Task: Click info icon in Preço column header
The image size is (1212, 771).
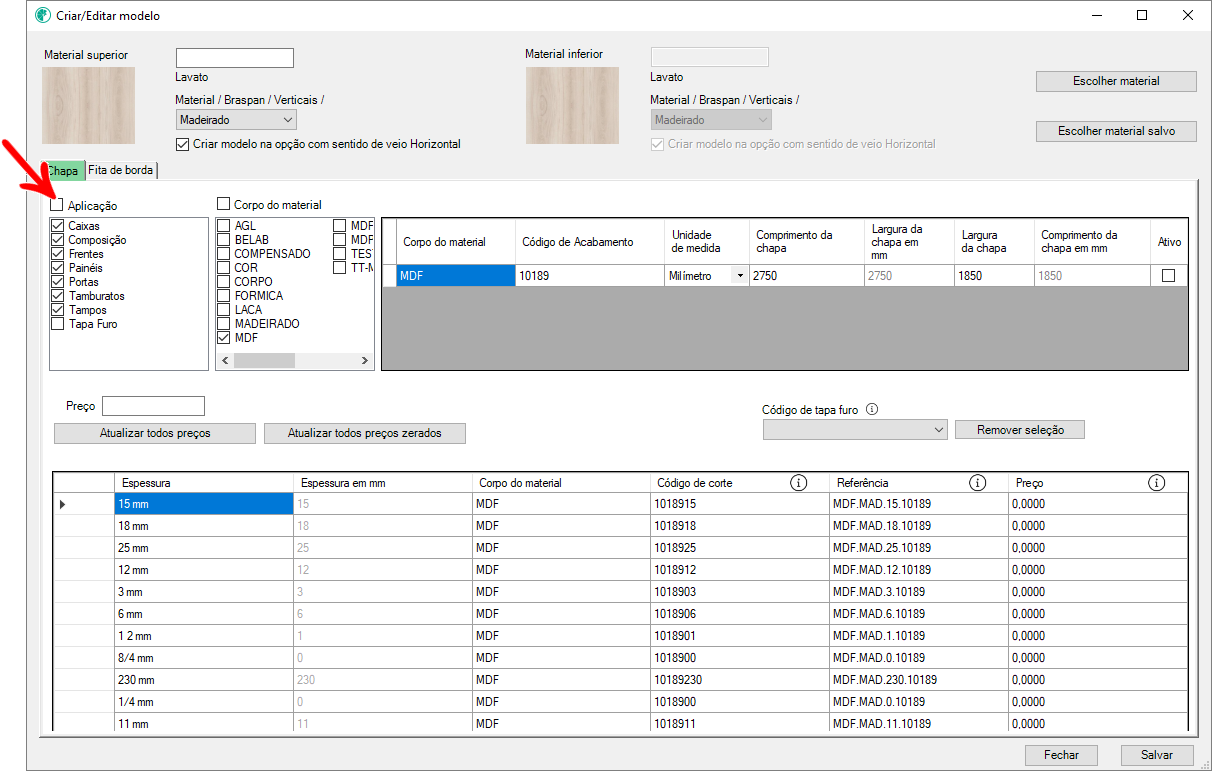Action: click(x=1156, y=483)
